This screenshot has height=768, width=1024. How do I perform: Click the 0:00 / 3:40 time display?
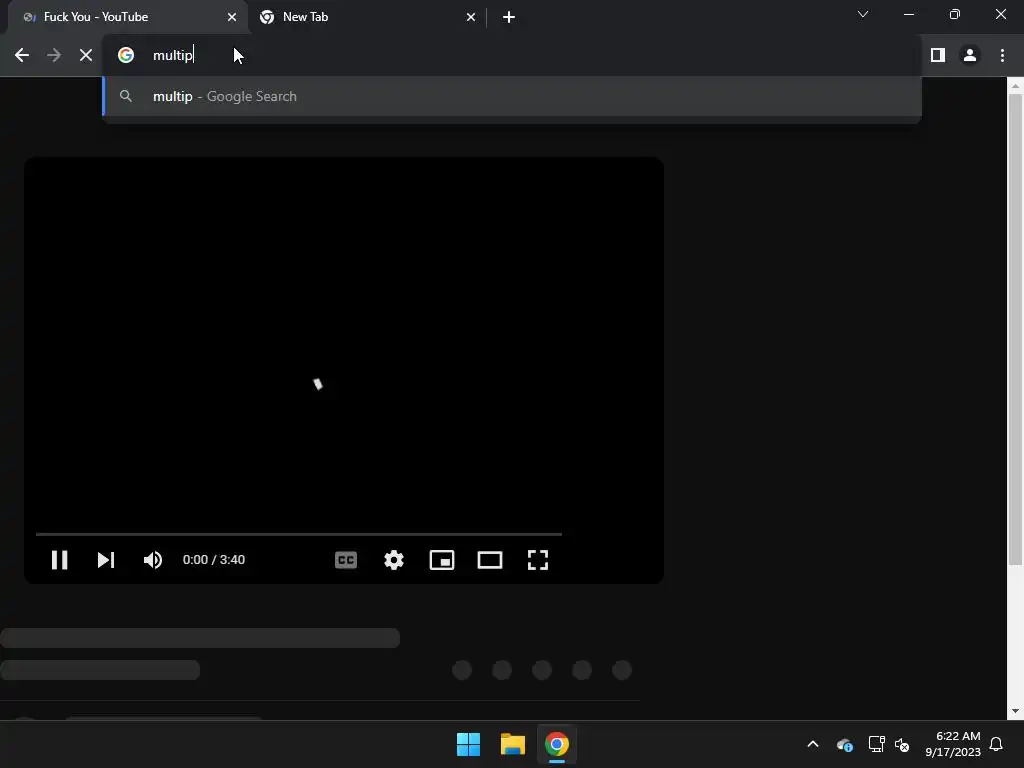coord(214,560)
